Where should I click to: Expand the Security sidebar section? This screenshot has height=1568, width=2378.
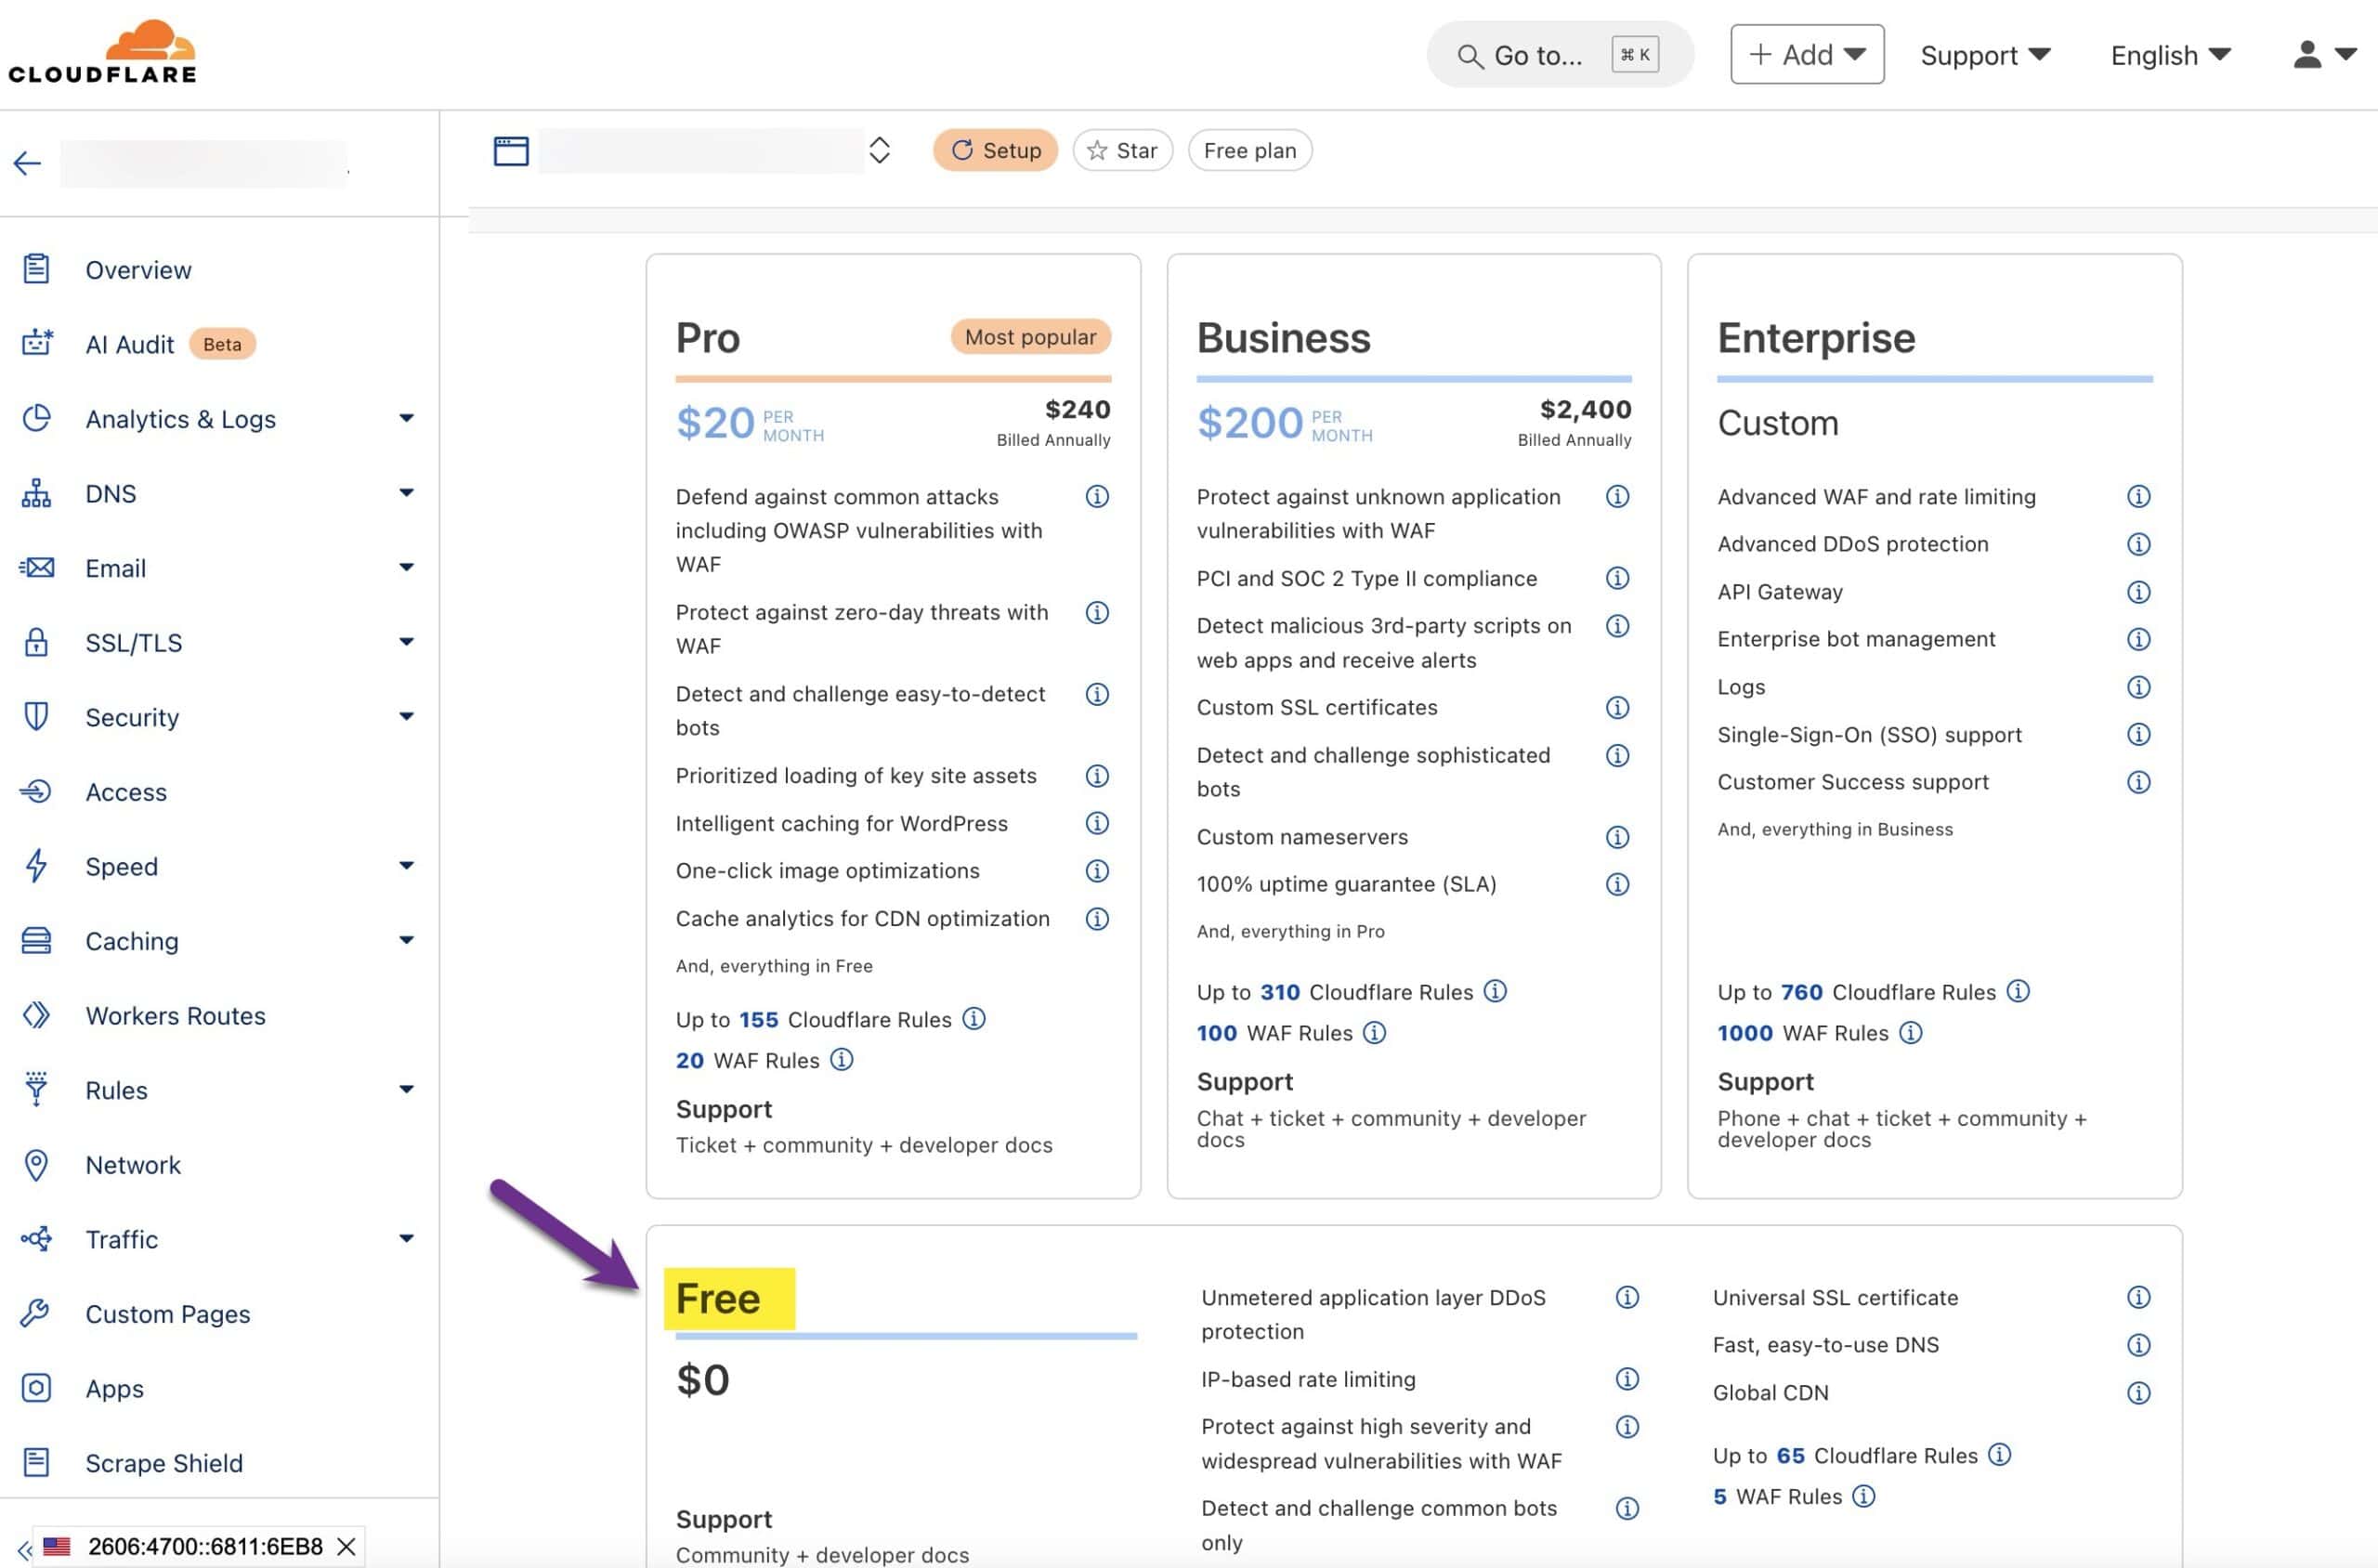click(x=406, y=716)
